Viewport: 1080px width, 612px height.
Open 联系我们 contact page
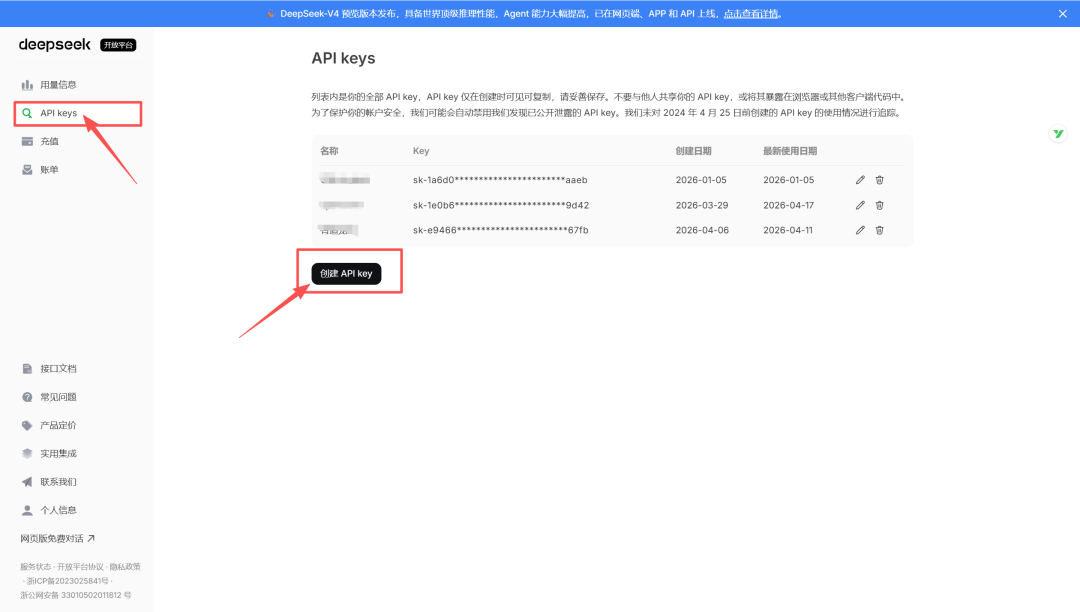(x=58, y=481)
